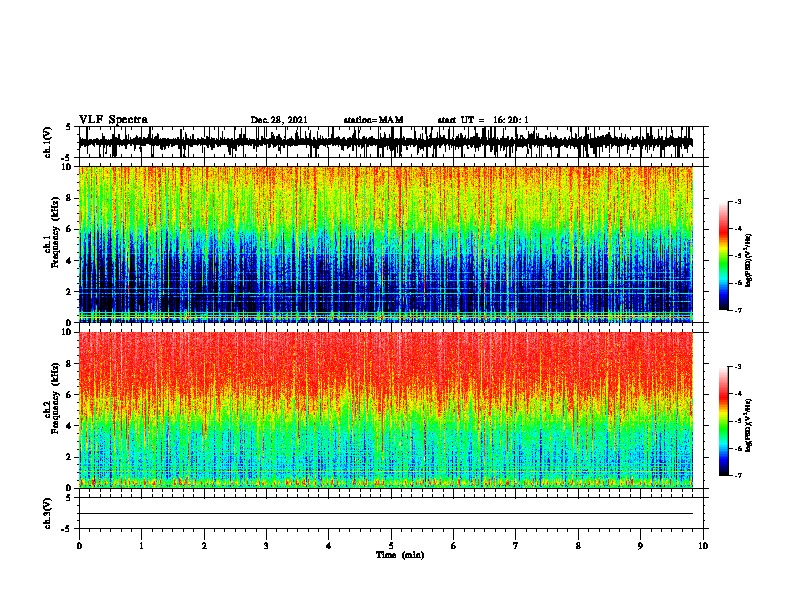Click the "-7" label on ch.1 color bar
The width and height of the screenshot is (792, 612).
pos(737,310)
